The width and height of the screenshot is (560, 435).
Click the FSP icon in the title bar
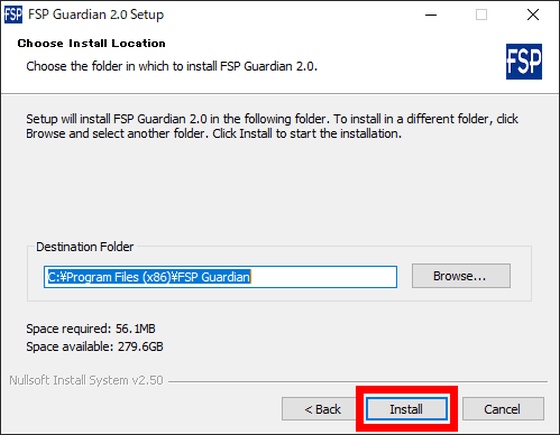[x=13, y=15]
